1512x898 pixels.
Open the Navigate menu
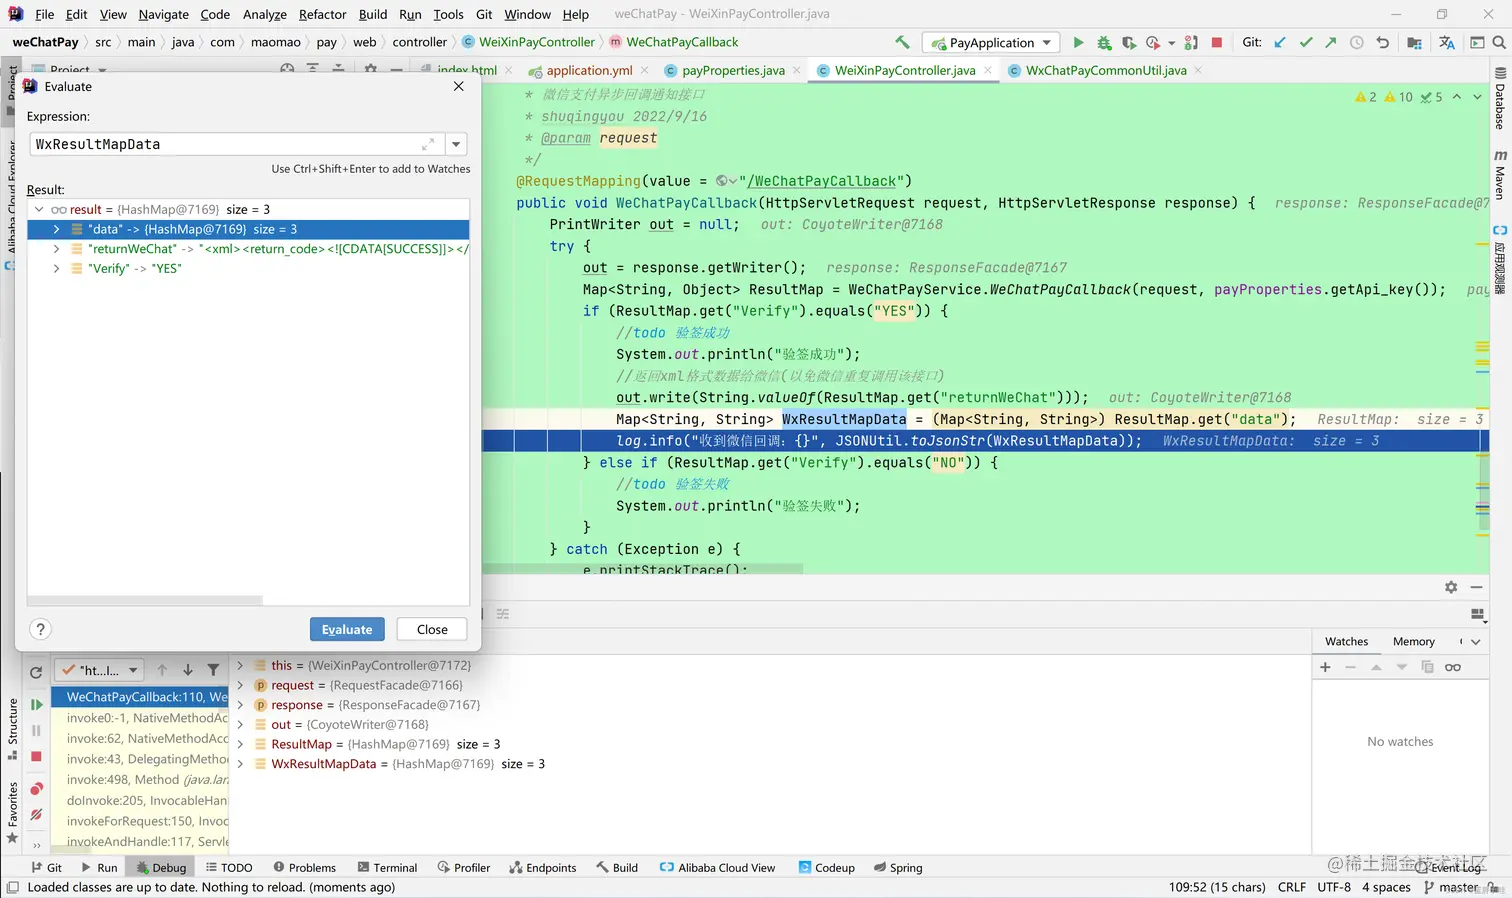click(164, 14)
